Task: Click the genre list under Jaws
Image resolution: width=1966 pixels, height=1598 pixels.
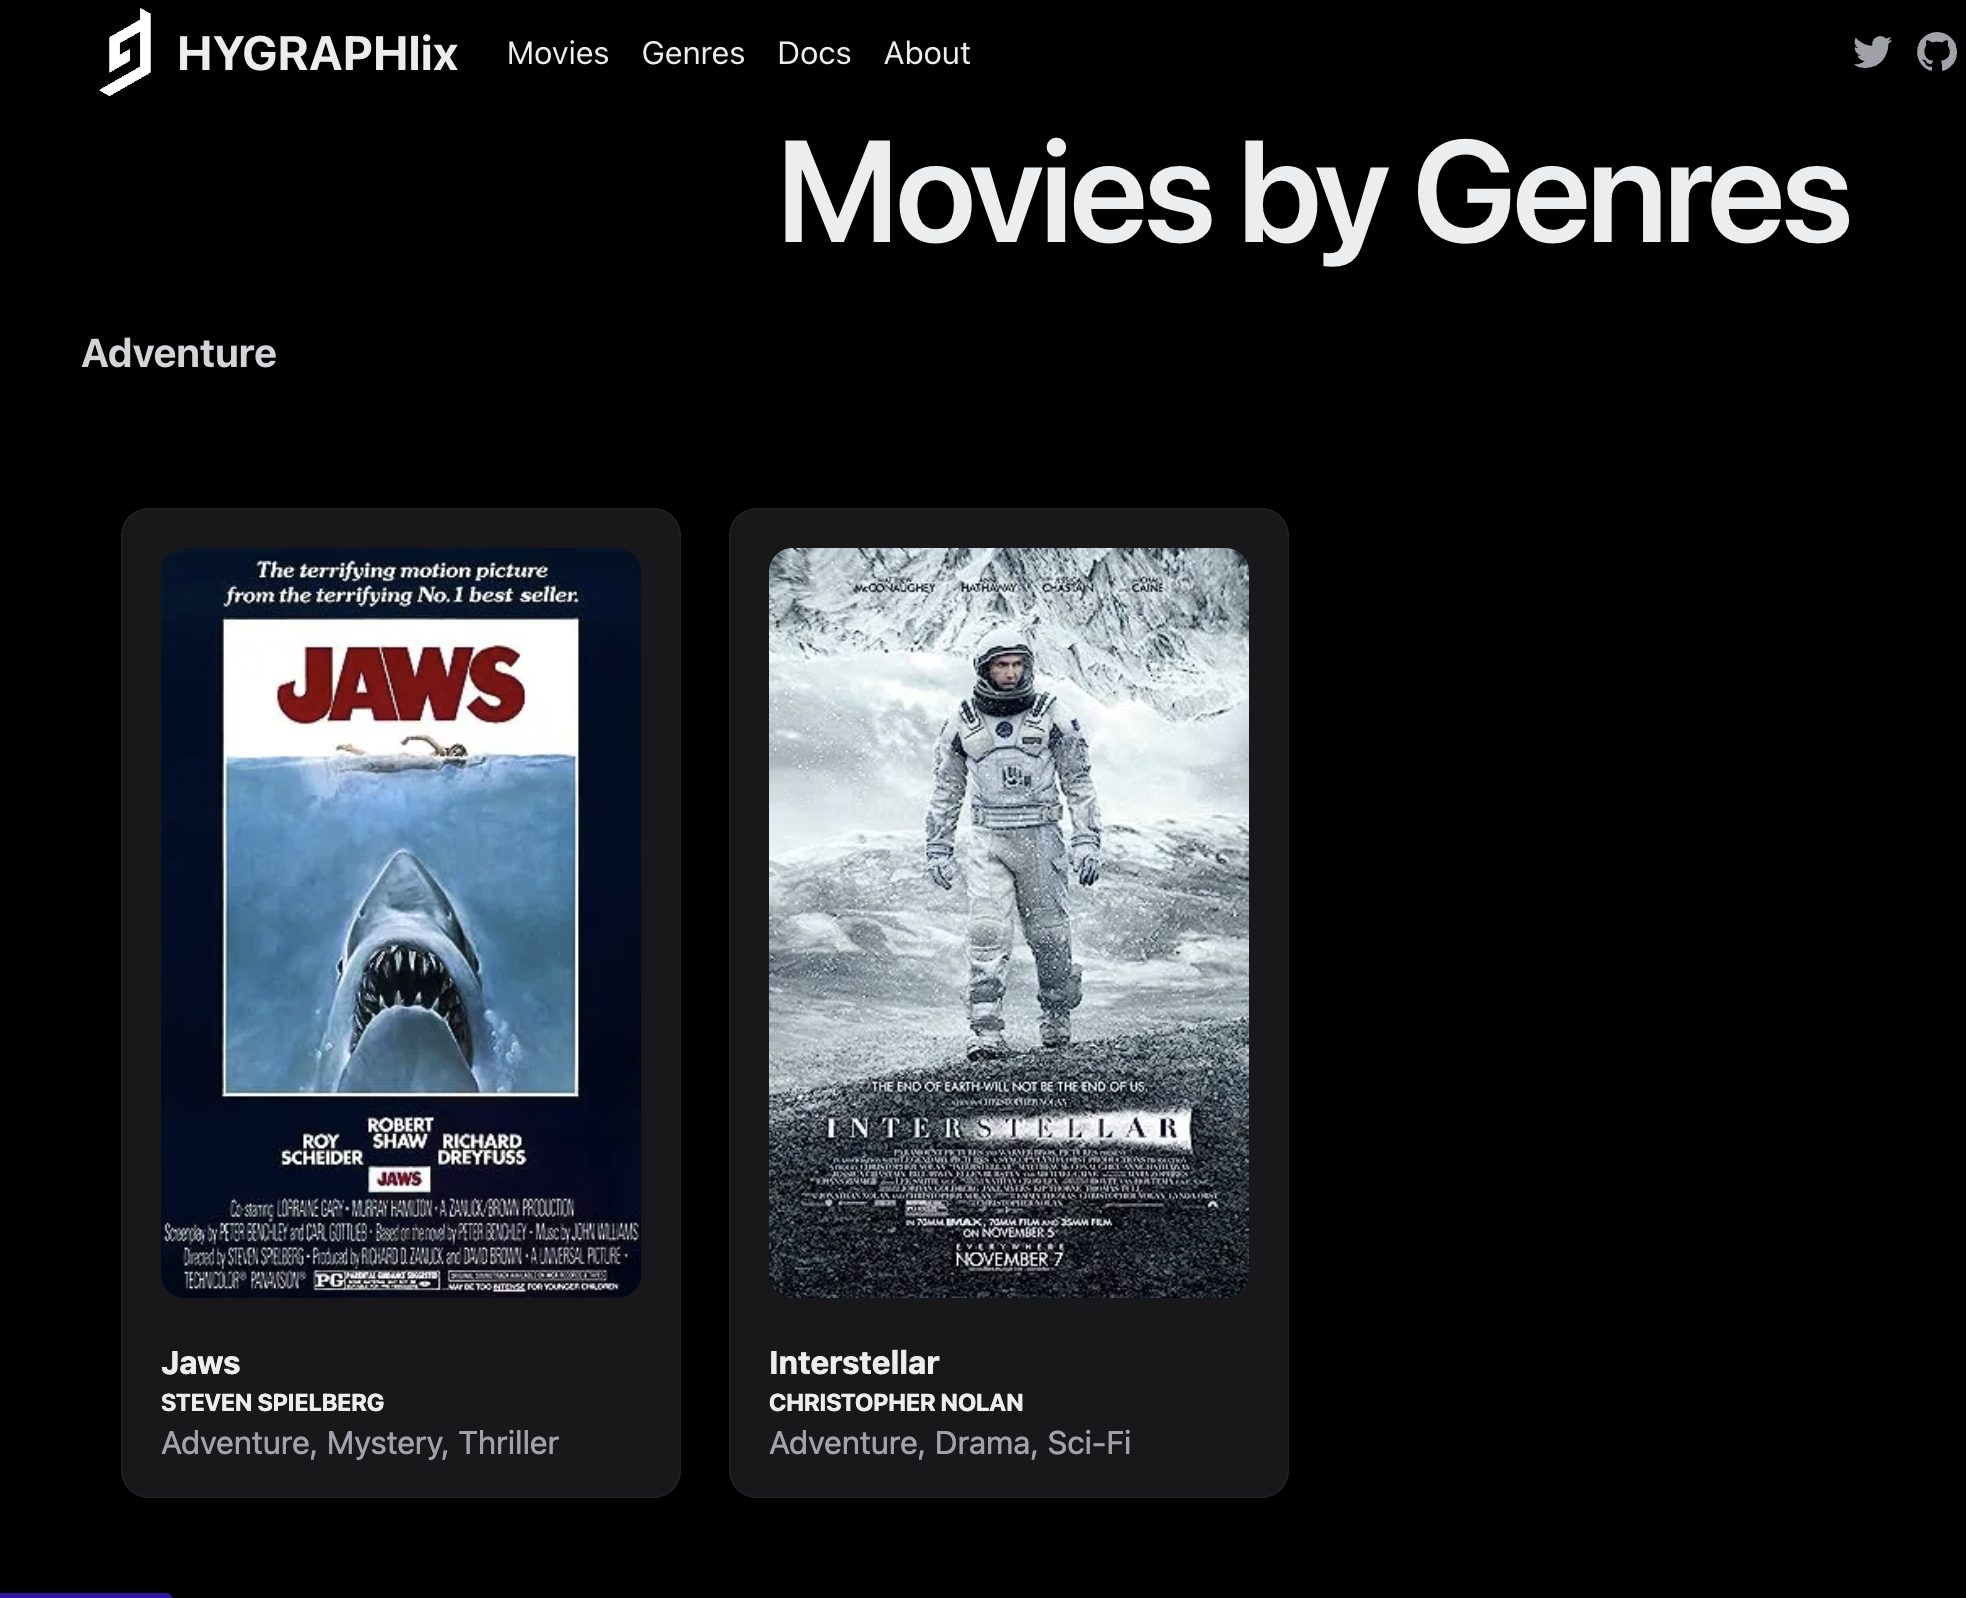Action: coord(361,1442)
